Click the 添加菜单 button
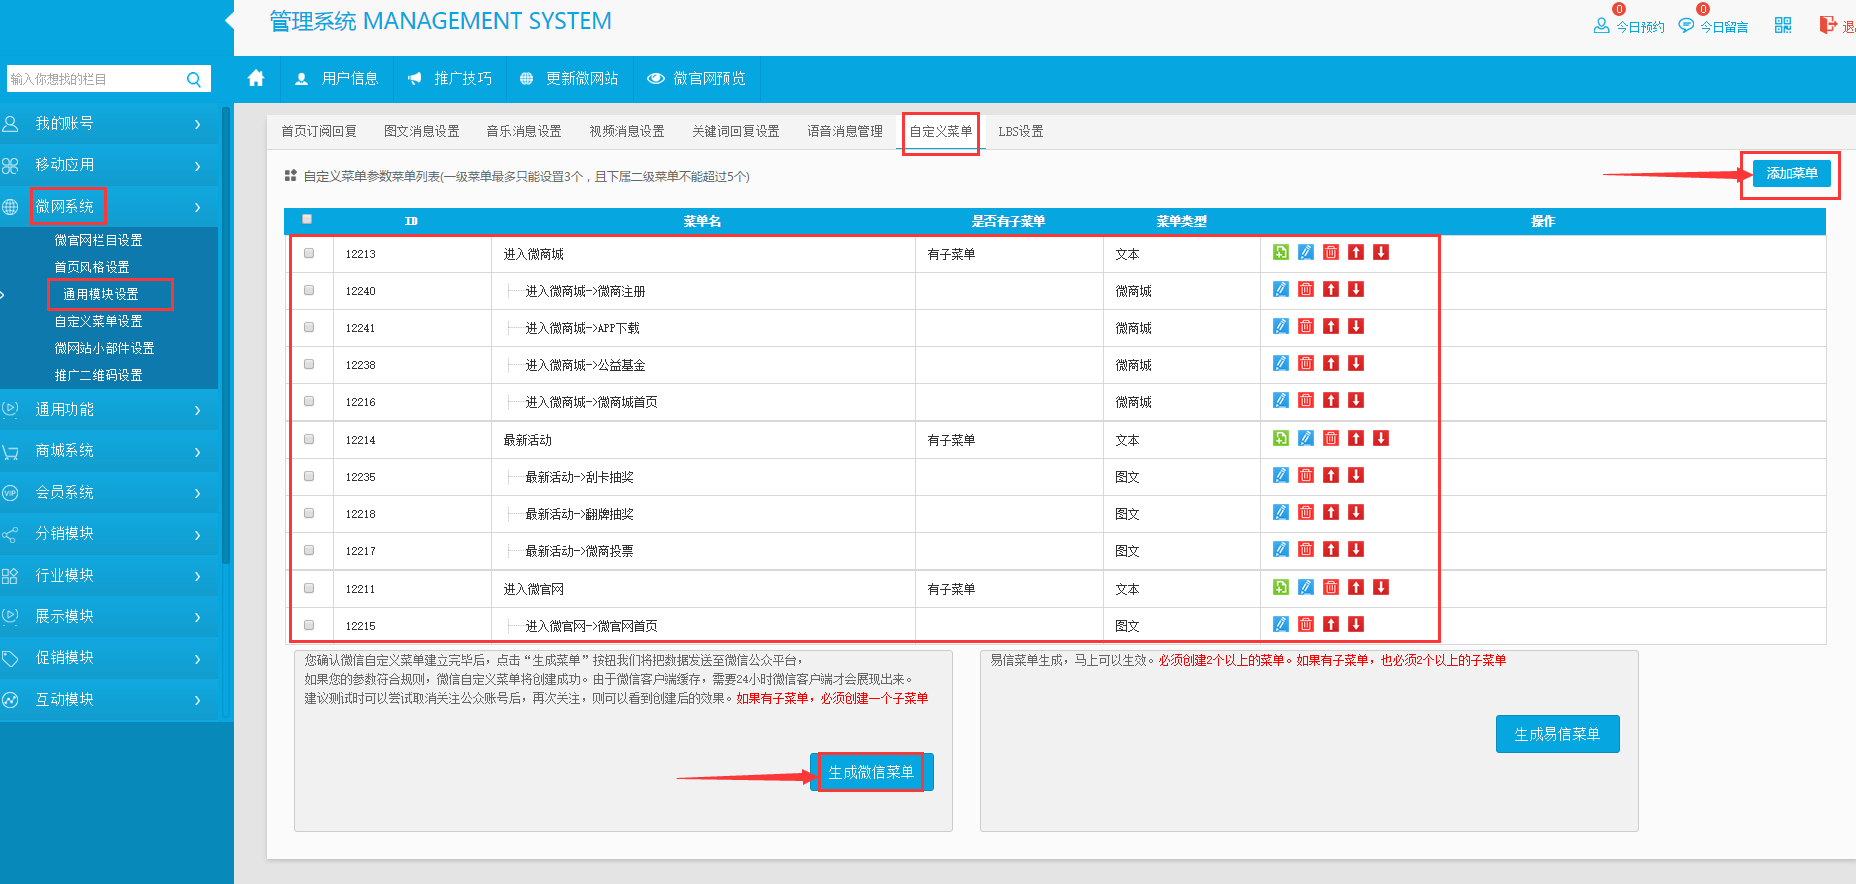 click(x=1792, y=174)
